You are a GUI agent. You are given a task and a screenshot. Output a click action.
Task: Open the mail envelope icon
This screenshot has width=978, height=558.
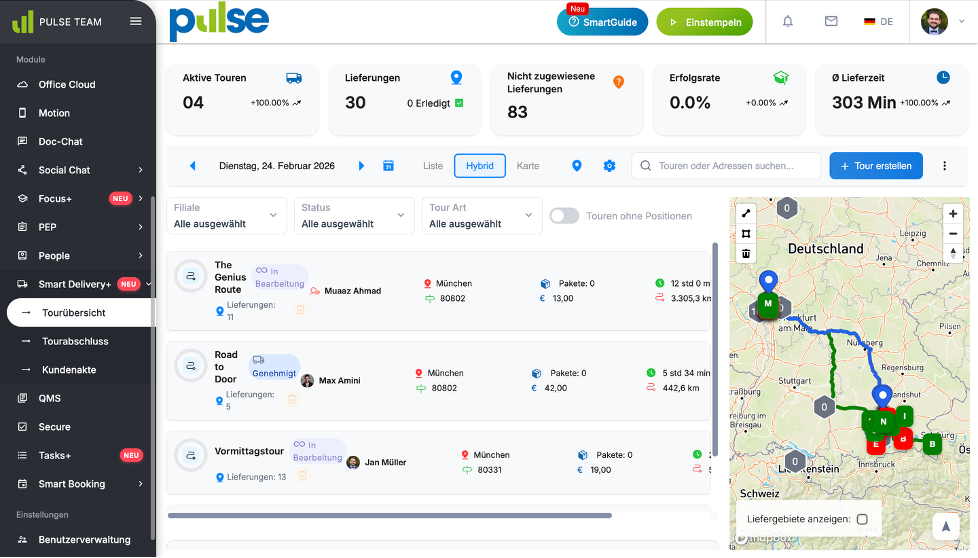pyautogui.click(x=831, y=21)
